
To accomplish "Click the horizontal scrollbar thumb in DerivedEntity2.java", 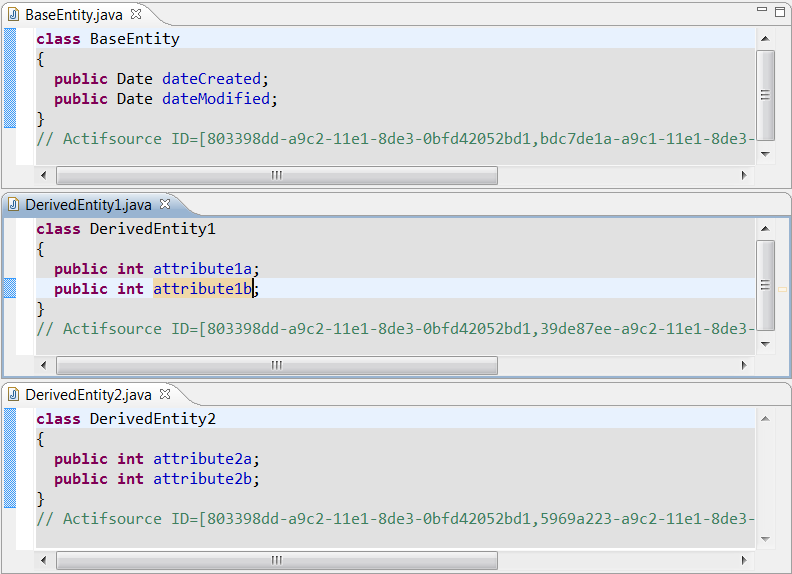I will tap(276, 560).
